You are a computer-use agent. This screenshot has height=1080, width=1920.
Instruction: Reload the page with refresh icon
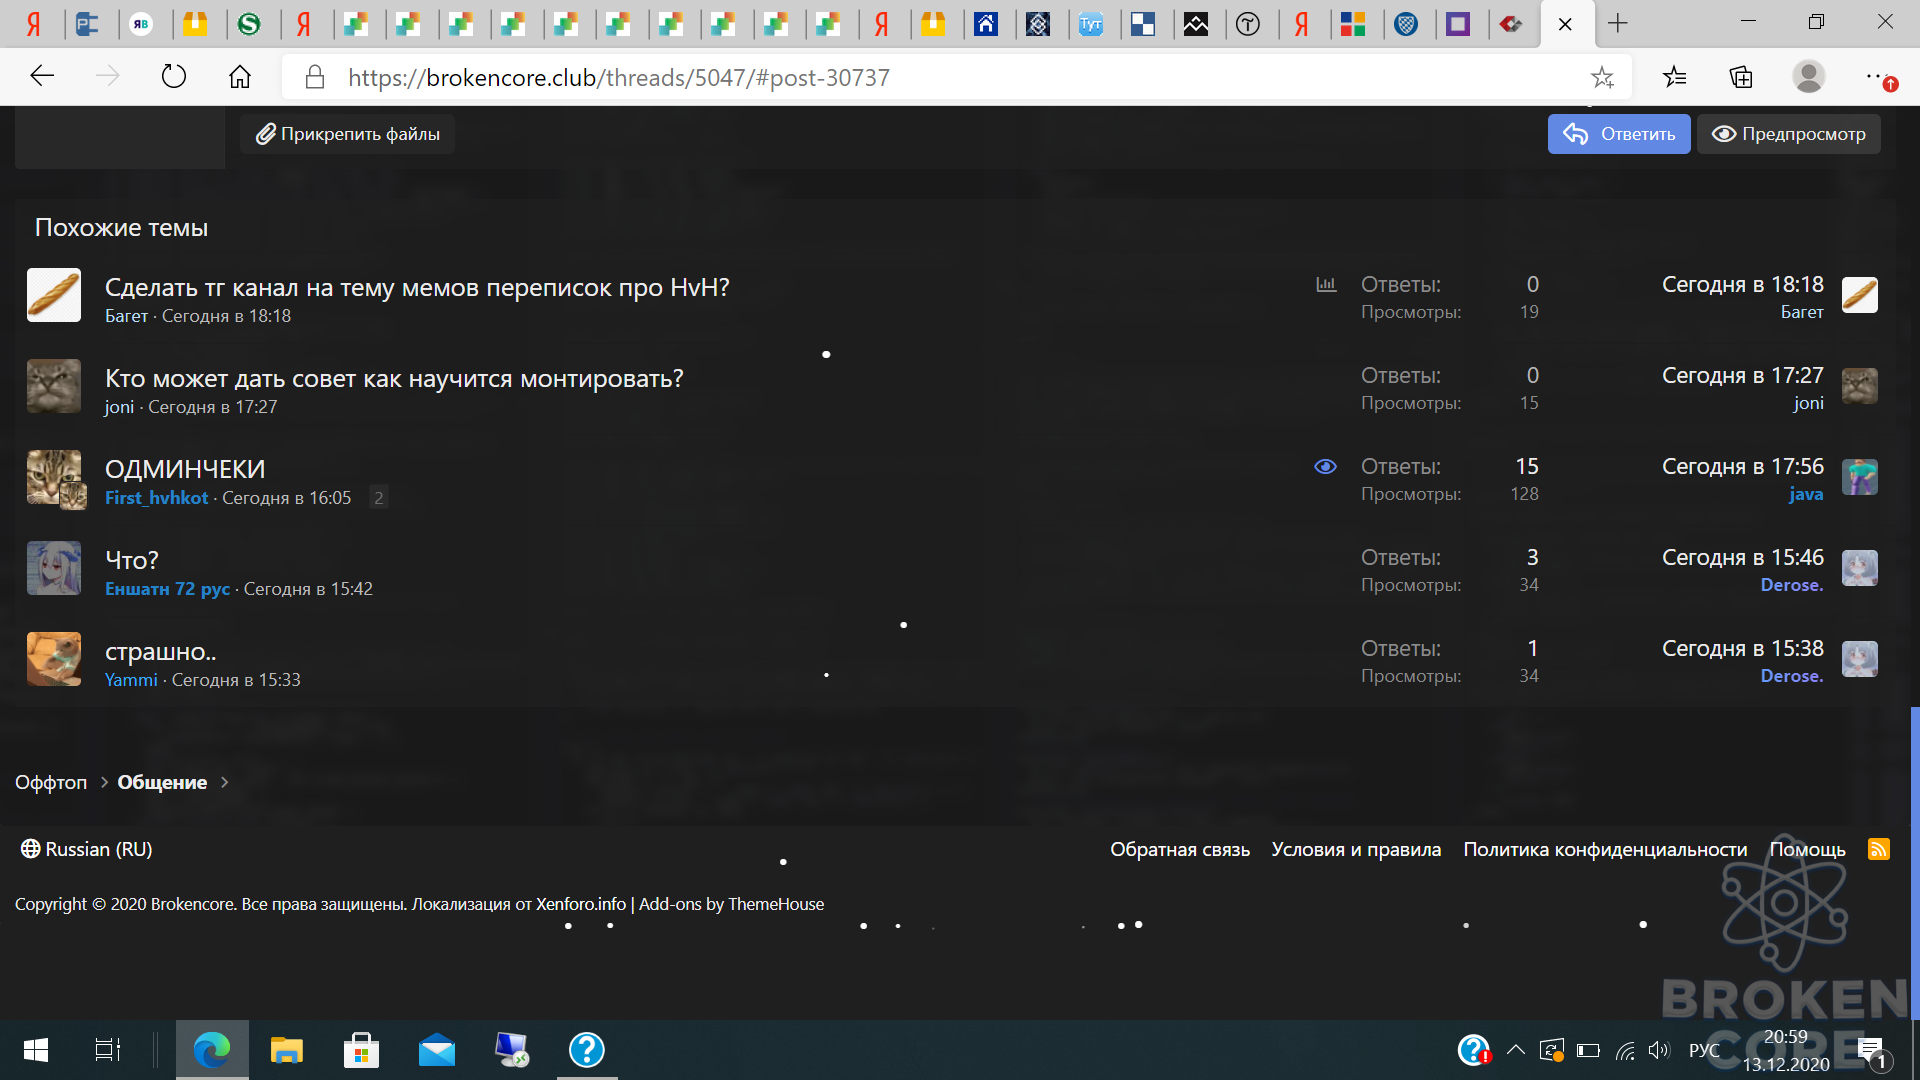(x=174, y=77)
